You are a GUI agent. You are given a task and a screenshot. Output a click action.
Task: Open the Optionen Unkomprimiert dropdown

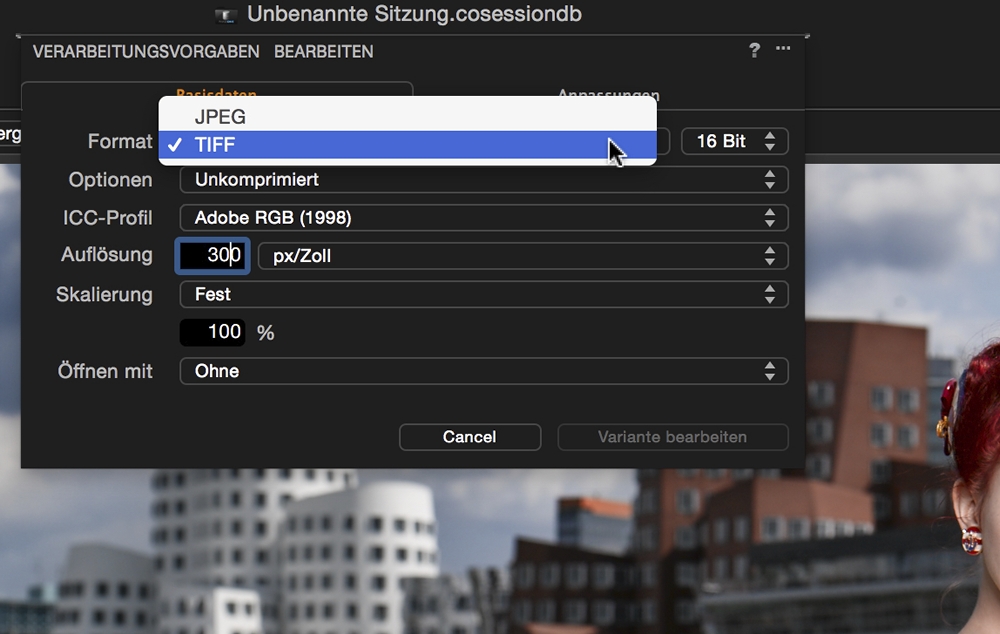click(x=484, y=180)
